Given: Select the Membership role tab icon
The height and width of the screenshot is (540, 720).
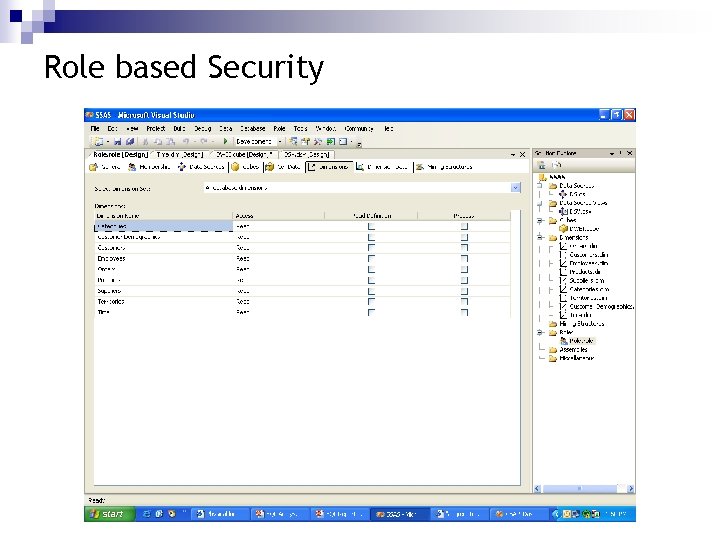Looking at the screenshot, I should point(132,167).
